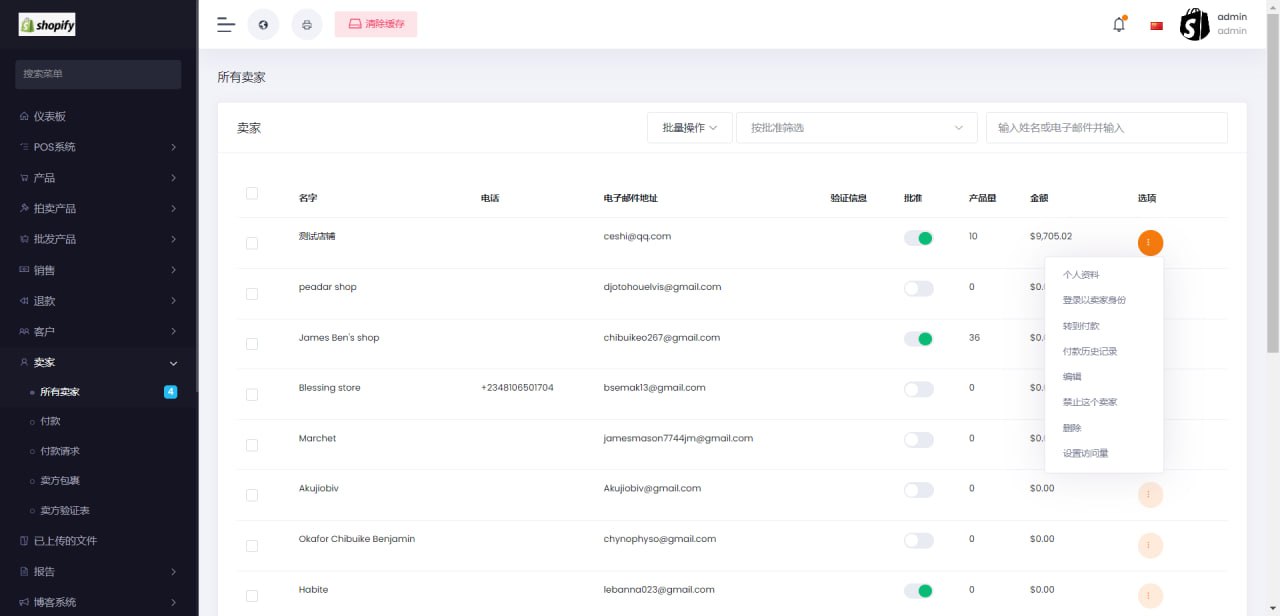1280x616 pixels.
Task: Click the seller name or email search field
Action: click(x=1106, y=128)
